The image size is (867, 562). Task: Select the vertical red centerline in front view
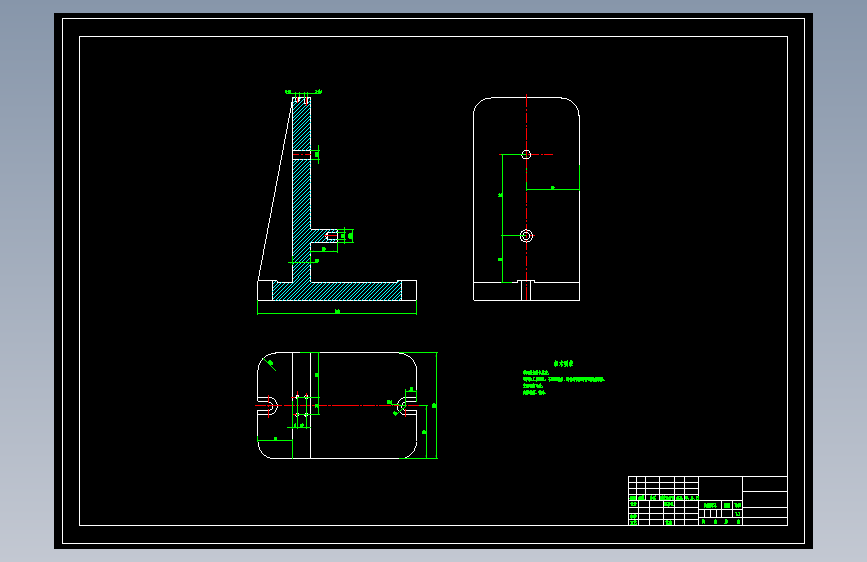pos(526,197)
